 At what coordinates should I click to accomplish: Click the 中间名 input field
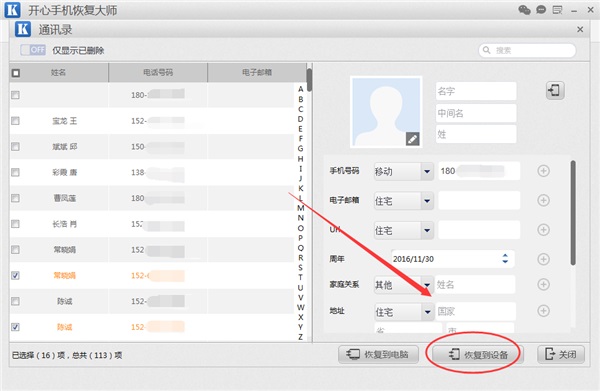476,113
